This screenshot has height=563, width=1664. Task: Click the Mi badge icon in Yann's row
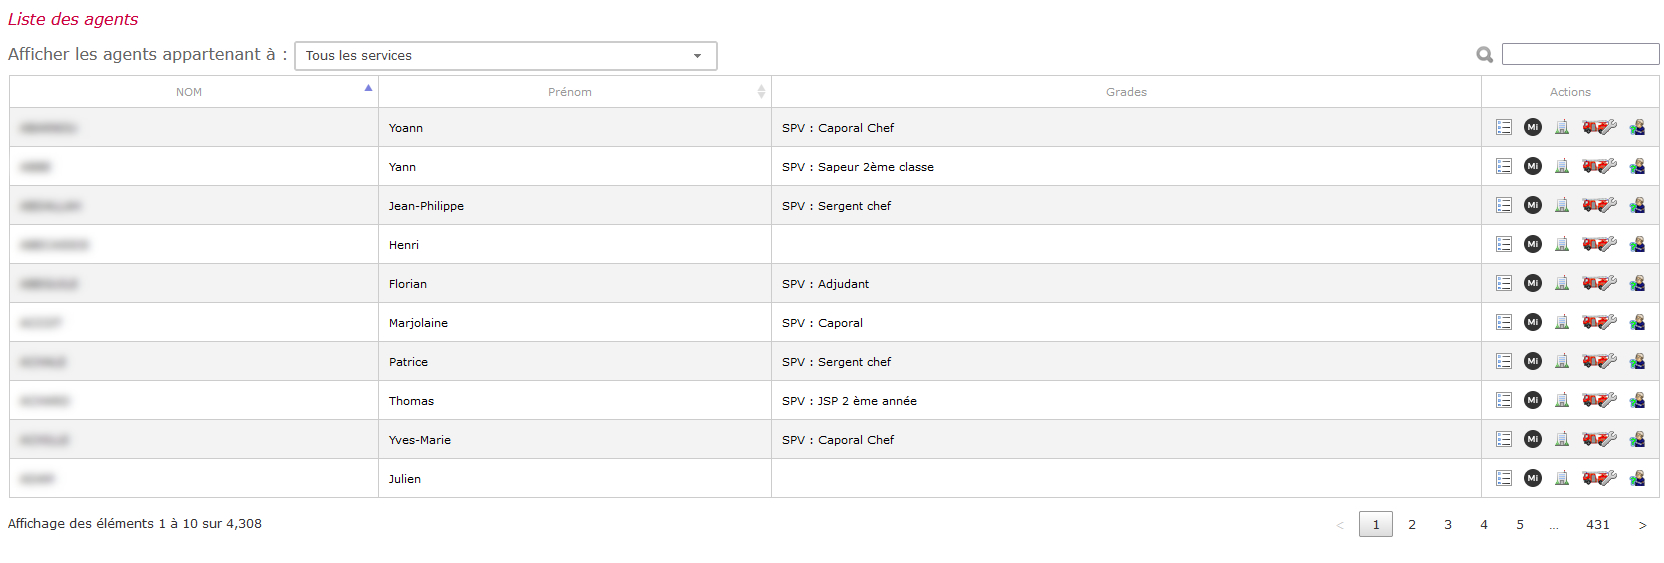point(1533,166)
